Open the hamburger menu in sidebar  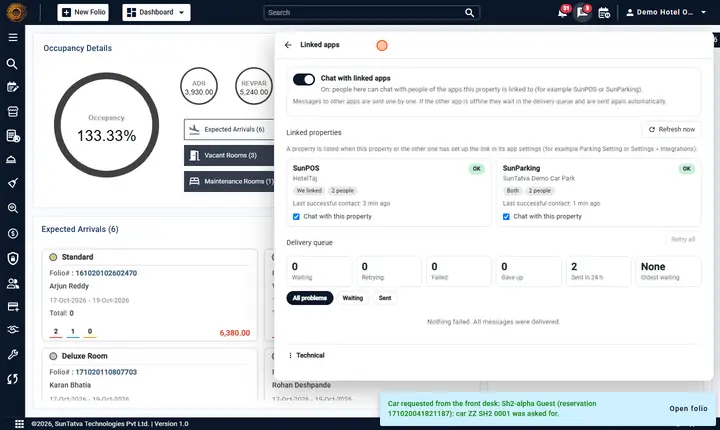click(13, 37)
